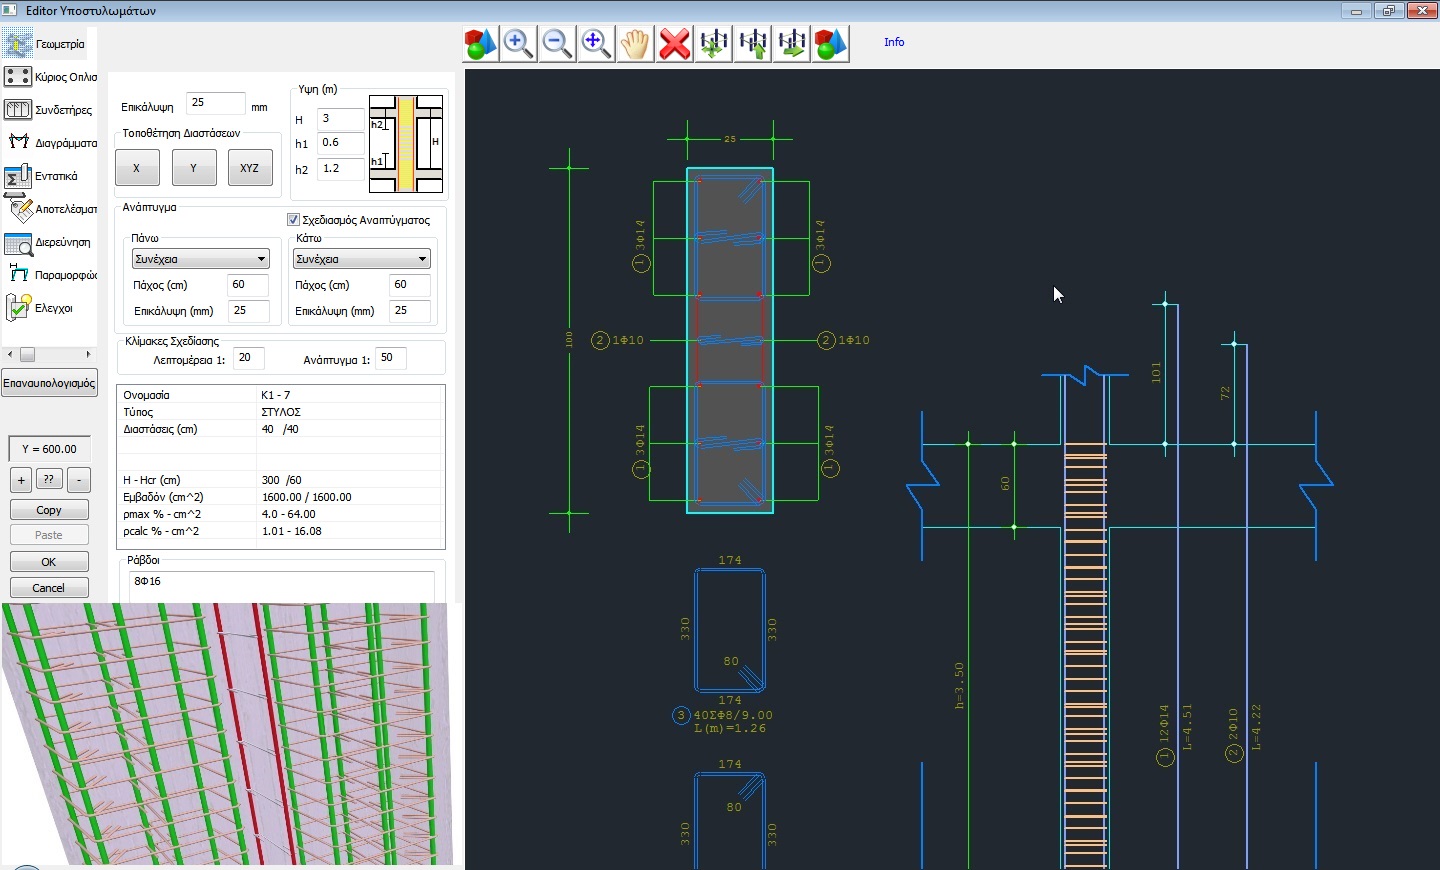The width and height of the screenshot is (1440, 870).
Task: Click the Copy button
Action: coord(49,510)
